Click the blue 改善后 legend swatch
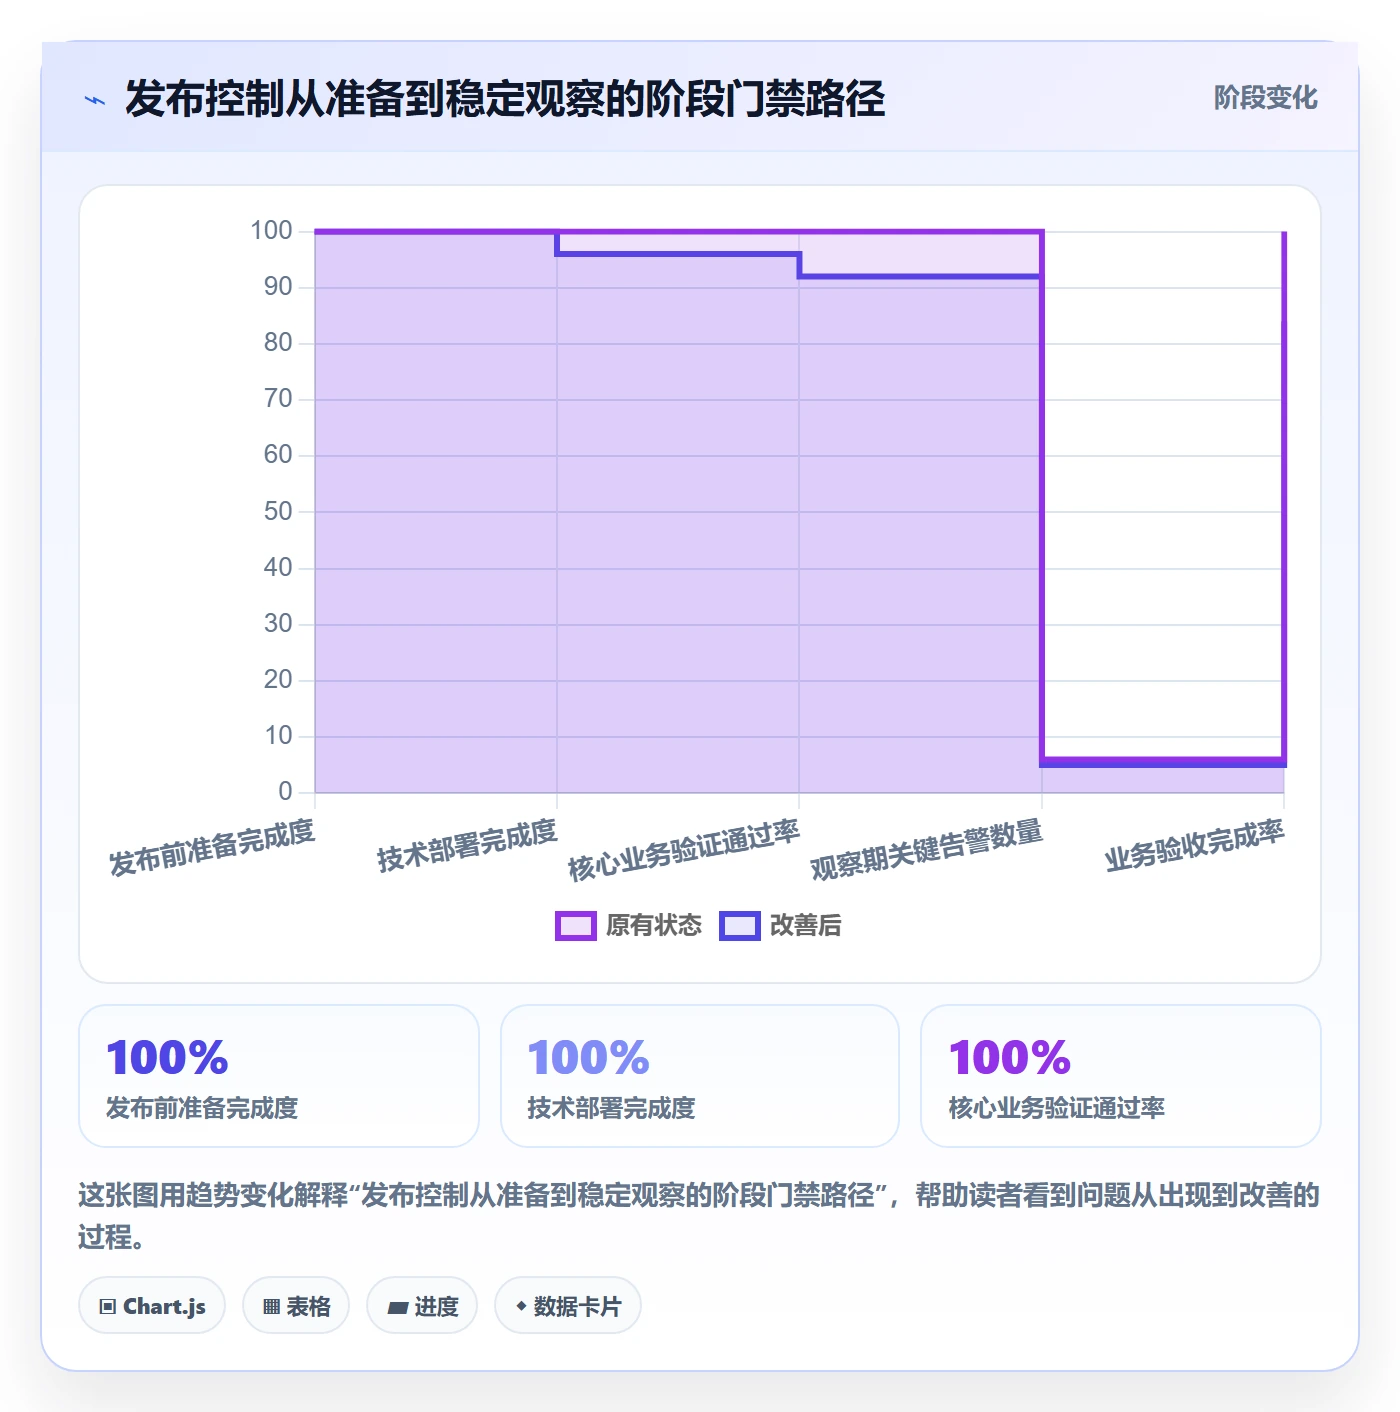This screenshot has width=1400, height=1412. [x=740, y=926]
